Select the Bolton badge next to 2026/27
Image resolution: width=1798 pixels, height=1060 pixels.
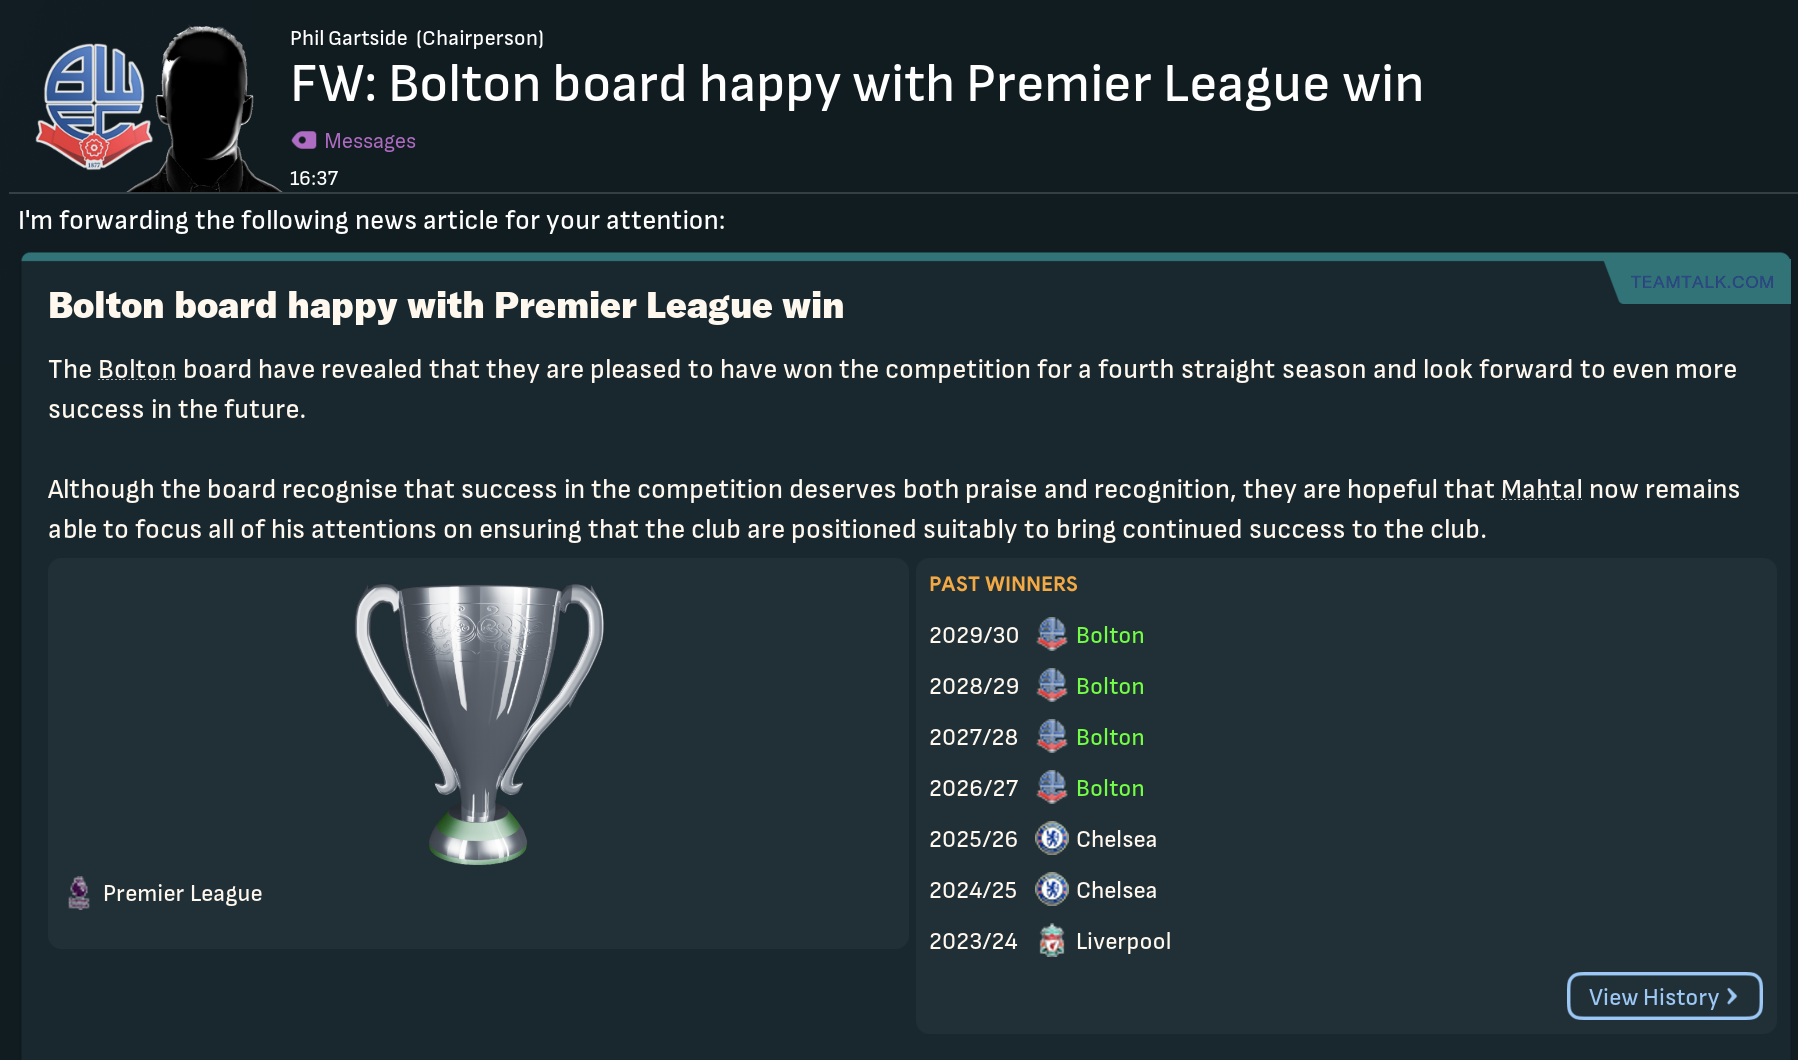coord(1051,788)
